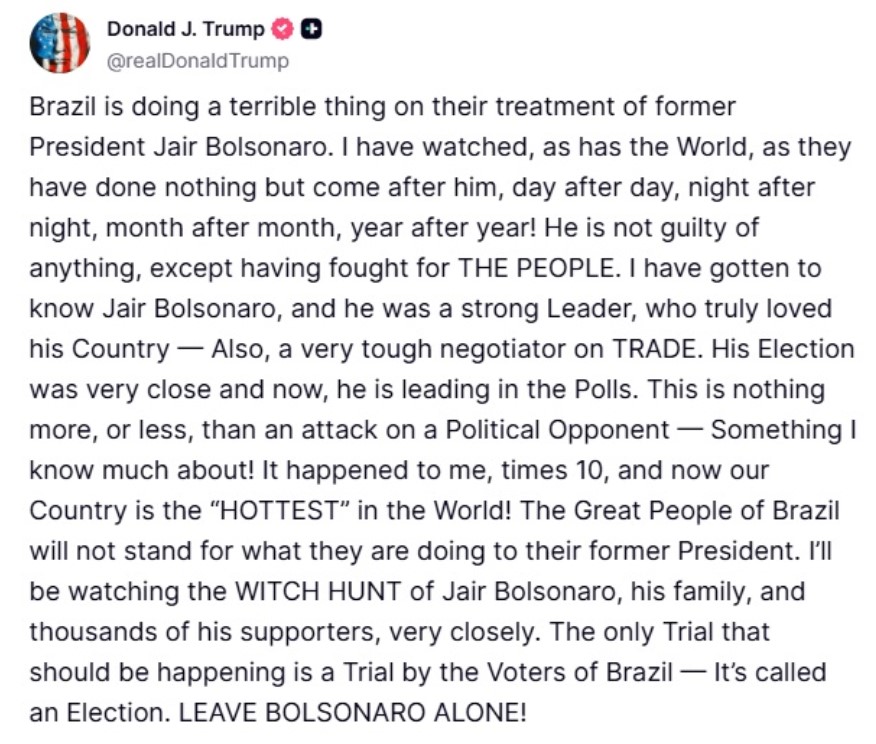Select "President Jair Bolsonaro" on second line
This screenshot has width=876, height=744.
177,147
